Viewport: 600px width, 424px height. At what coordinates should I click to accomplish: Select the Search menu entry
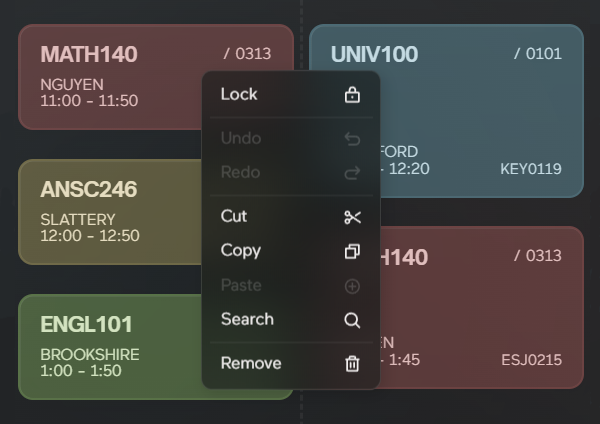point(247,319)
